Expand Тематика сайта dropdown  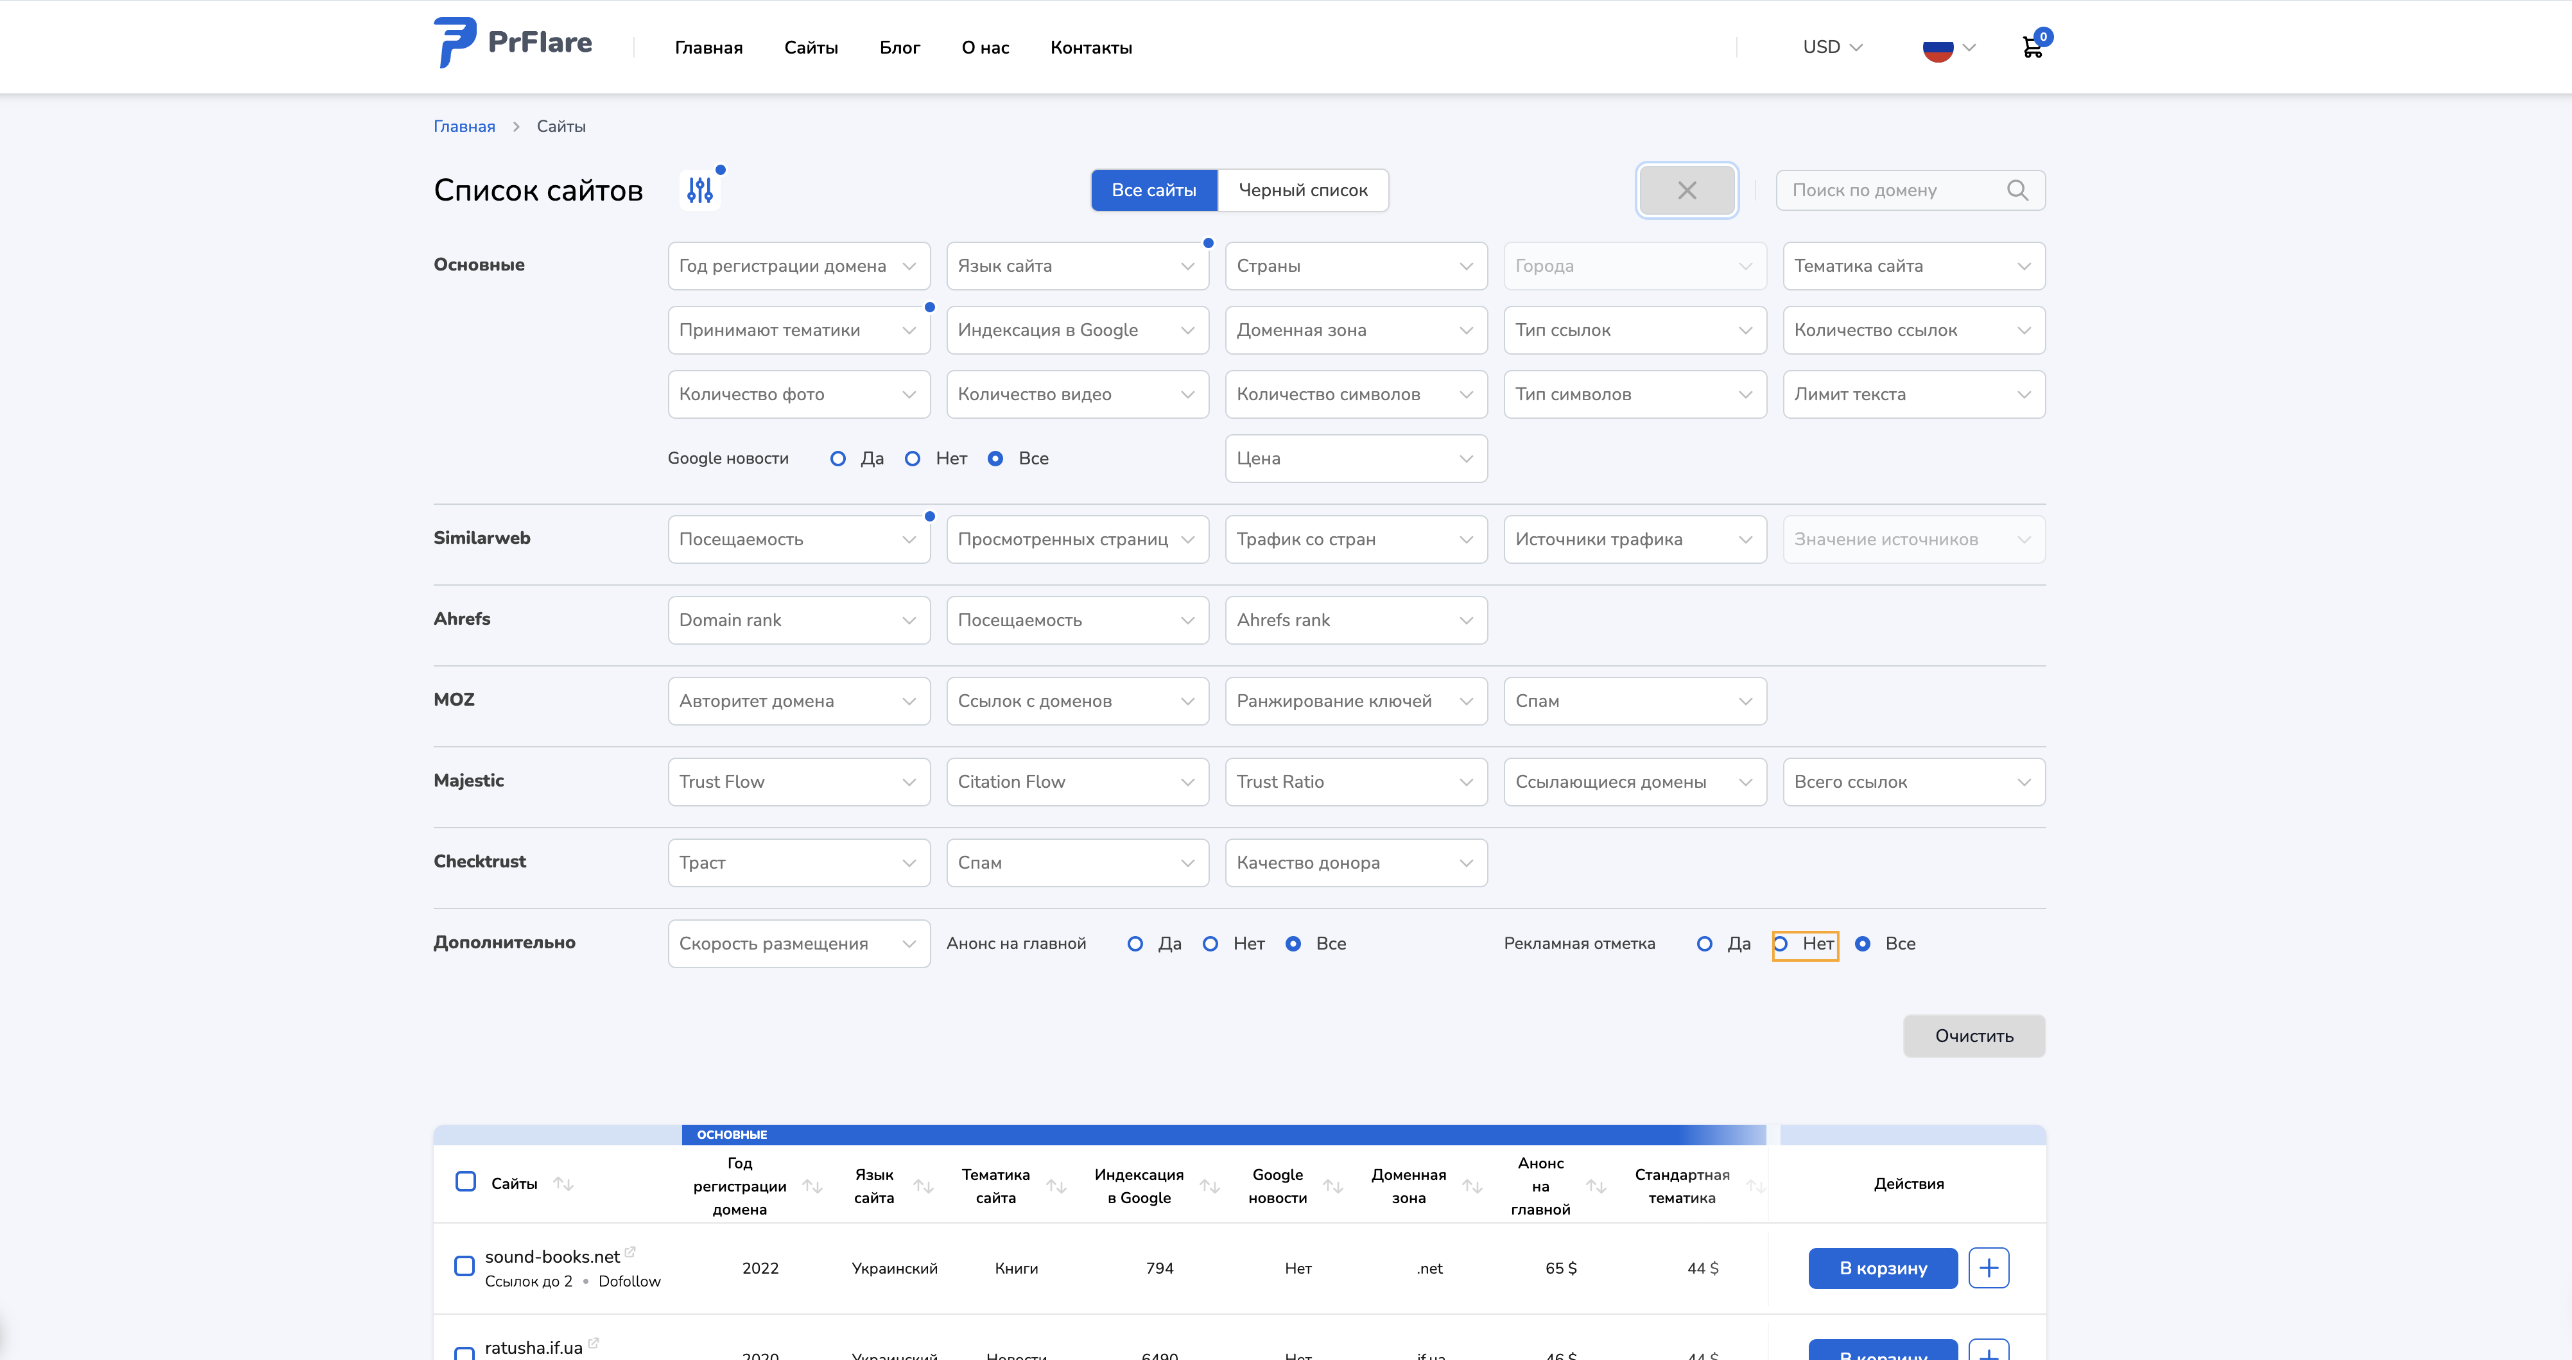coord(1914,266)
